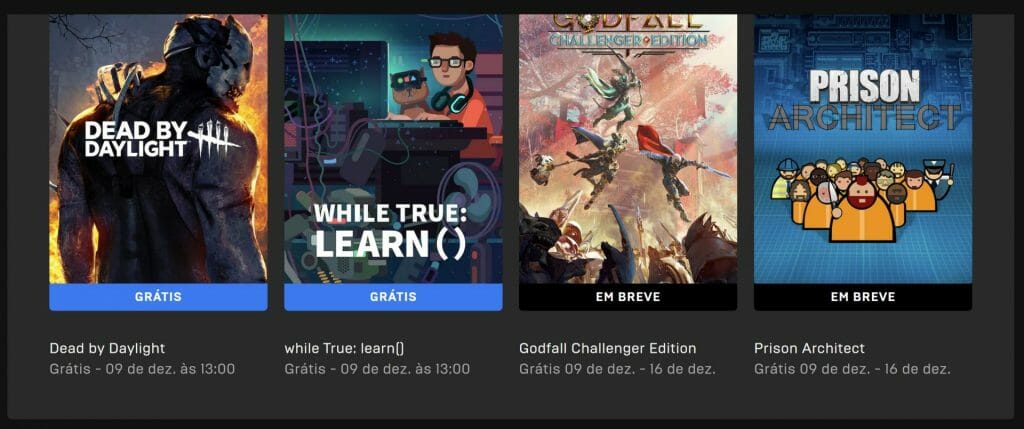Click the Godfall Challenger Edition logo on the cover
The image size is (1024, 429).
628,31
